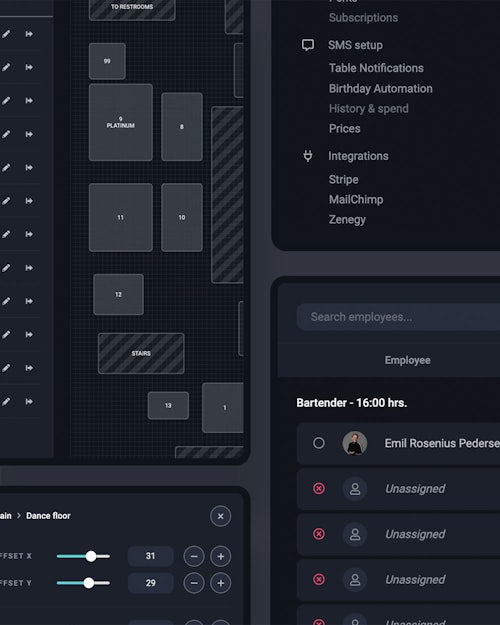Click the Offset X slider handle
Screen dimensions: 500x625
pos(91,556)
